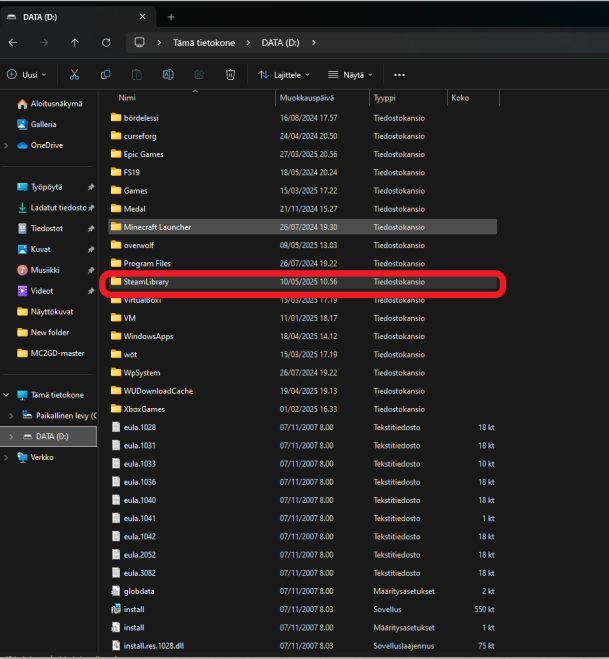Image resolution: width=609 pixels, height=659 pixels.
Task: Select the WUDownloadCache folder
Action: tap(303, 391)
